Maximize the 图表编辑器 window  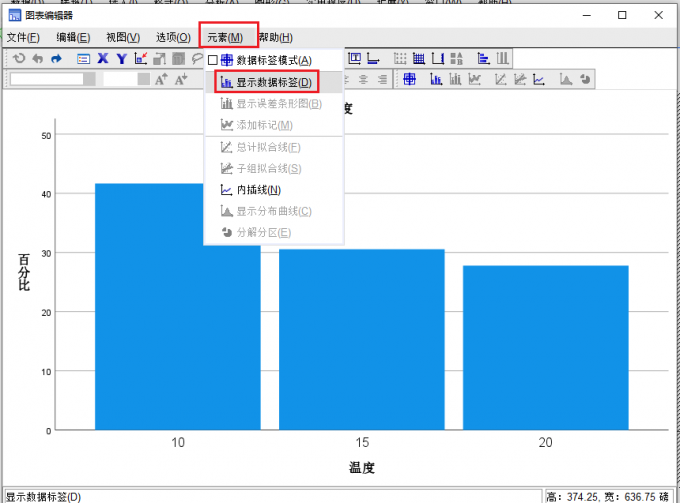point(622,15)
